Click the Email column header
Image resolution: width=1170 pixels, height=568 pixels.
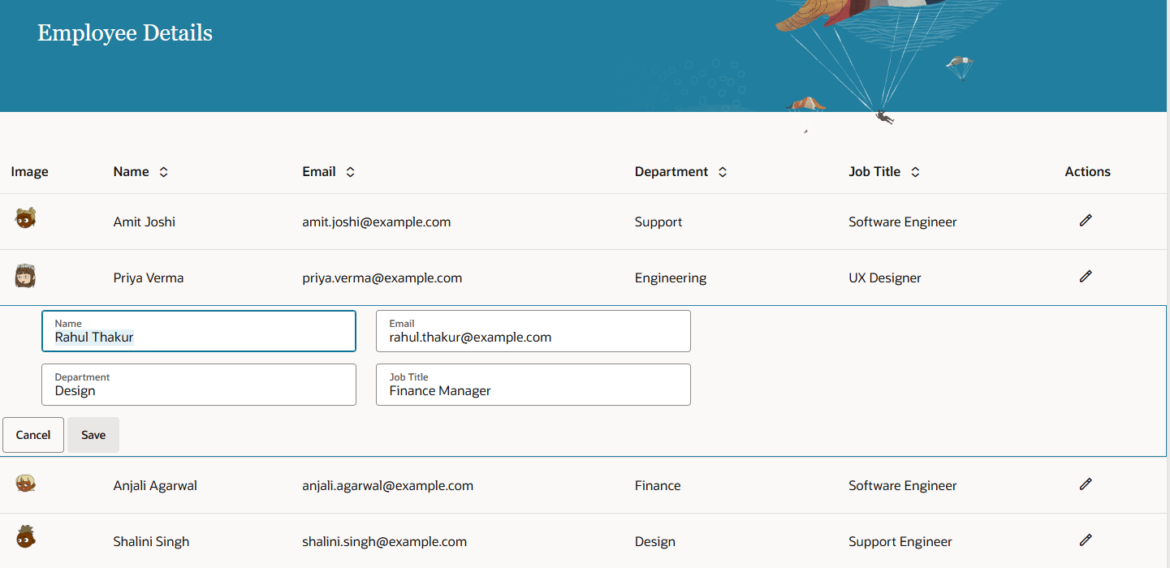[x=319, y=172]
